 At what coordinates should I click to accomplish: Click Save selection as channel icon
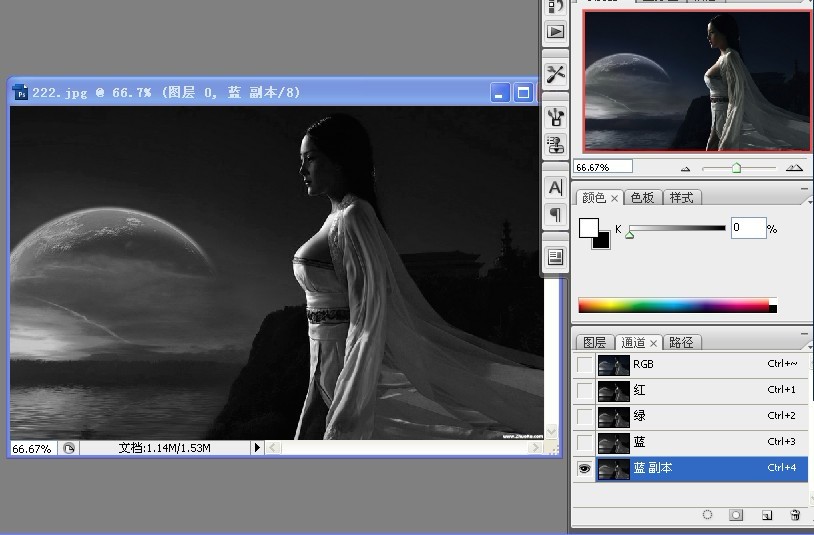[x=735, y=515]
